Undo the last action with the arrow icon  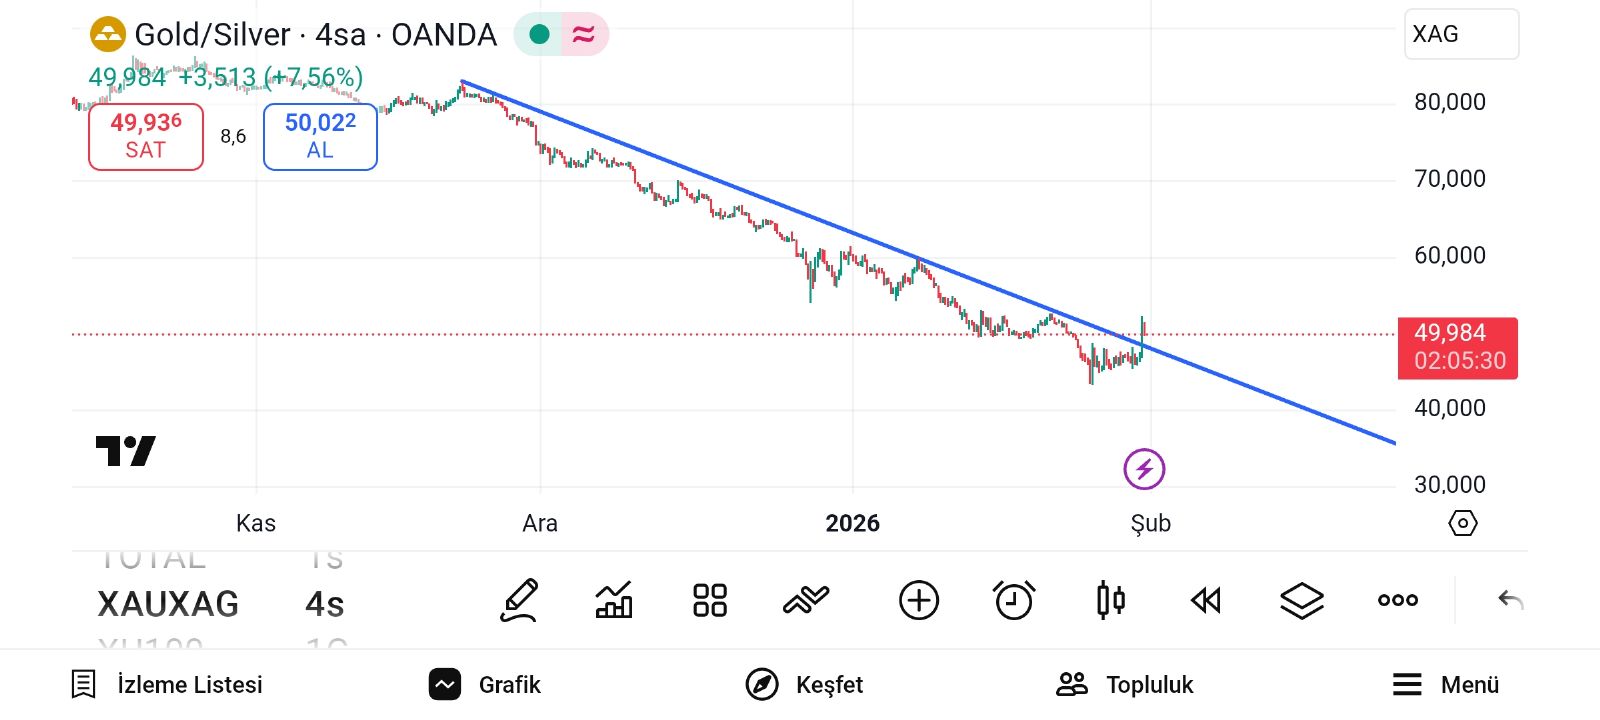(x=1510, y=601)
